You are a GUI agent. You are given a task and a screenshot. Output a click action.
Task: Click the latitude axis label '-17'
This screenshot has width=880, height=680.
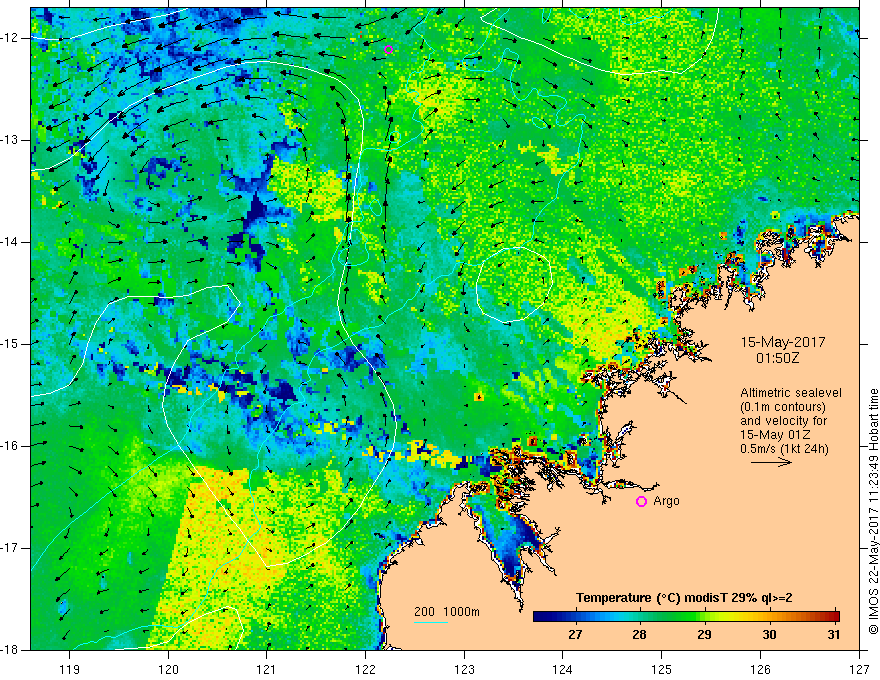click(10, 548)
